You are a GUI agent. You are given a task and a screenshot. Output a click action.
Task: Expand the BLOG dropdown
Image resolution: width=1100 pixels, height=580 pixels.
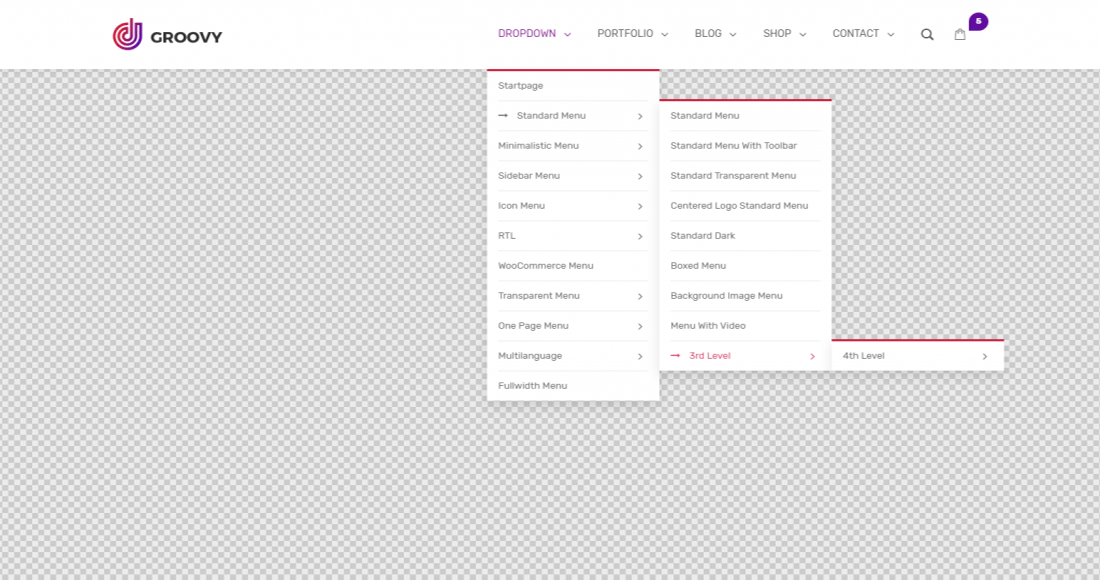pos(709,33)
